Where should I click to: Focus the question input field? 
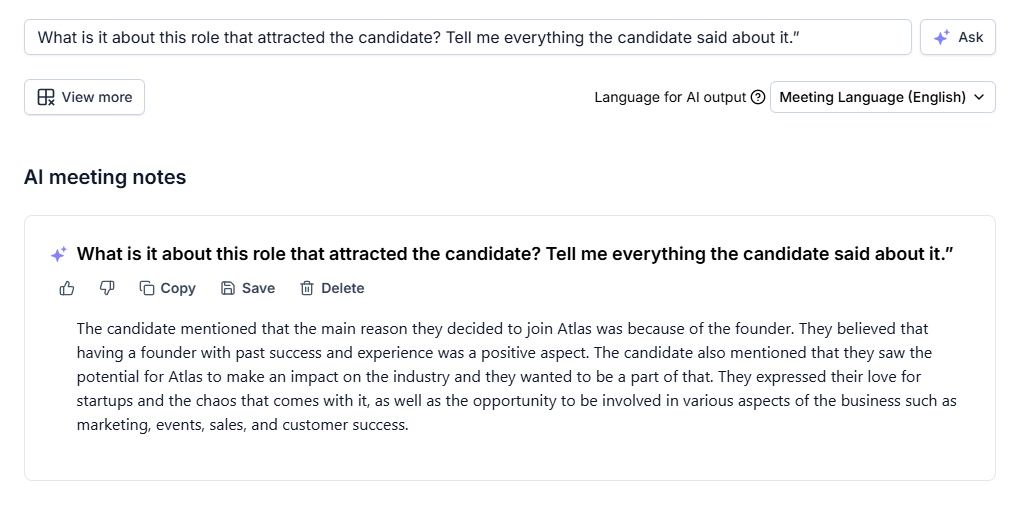click(467, 37)
